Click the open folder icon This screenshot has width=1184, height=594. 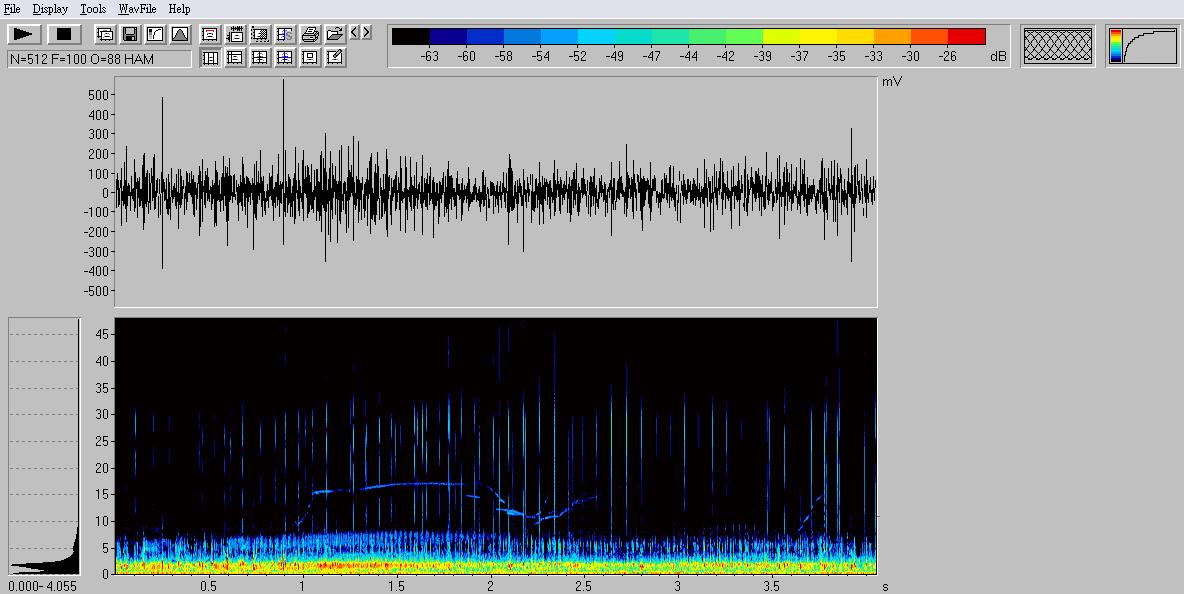pyautogui.click(x=335, y=34)
